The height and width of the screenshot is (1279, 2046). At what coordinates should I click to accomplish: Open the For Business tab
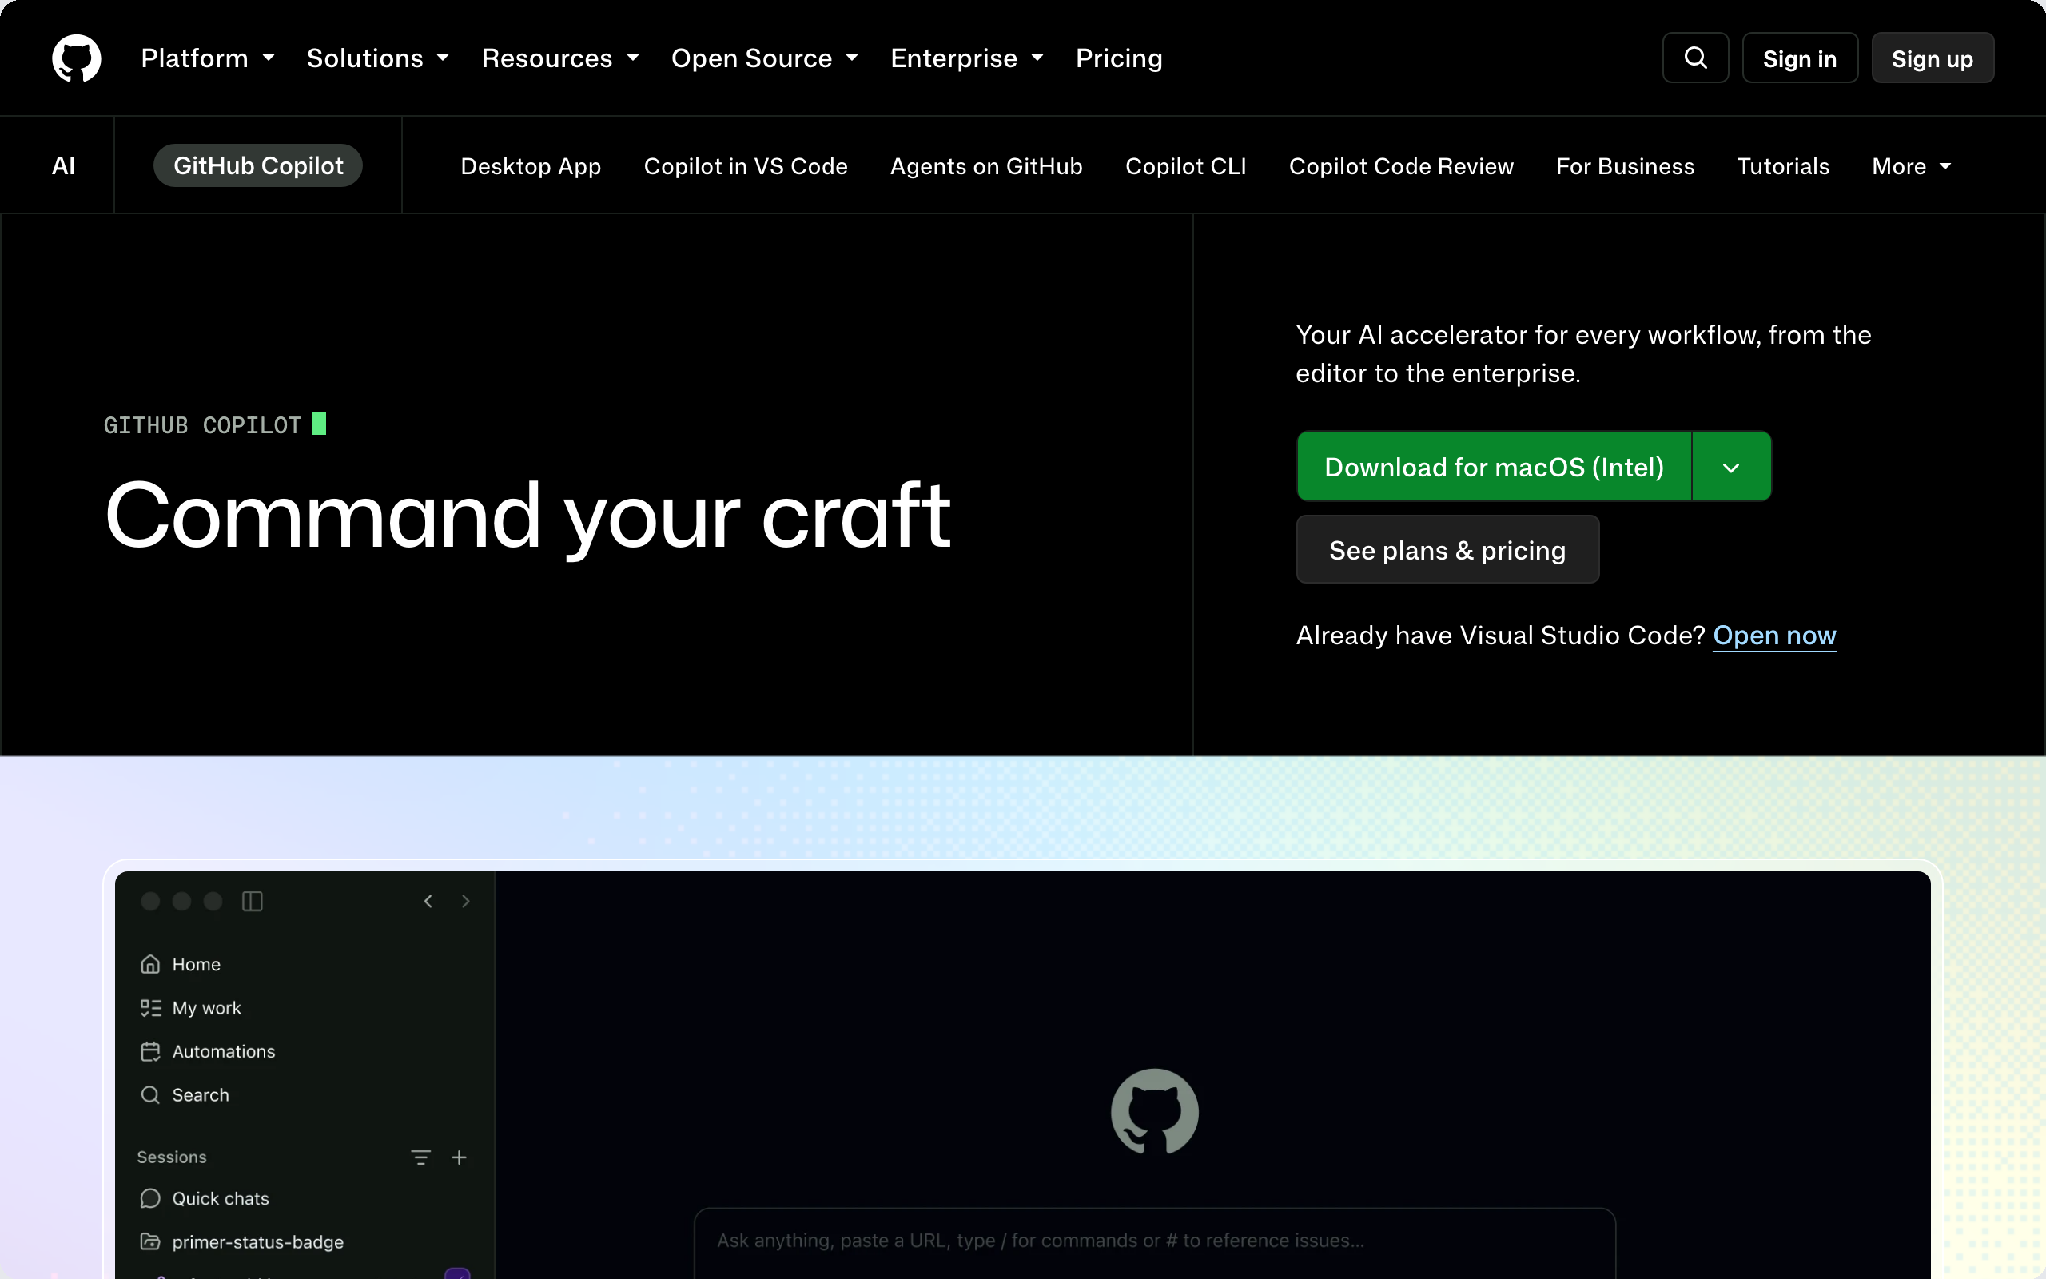1625,166
